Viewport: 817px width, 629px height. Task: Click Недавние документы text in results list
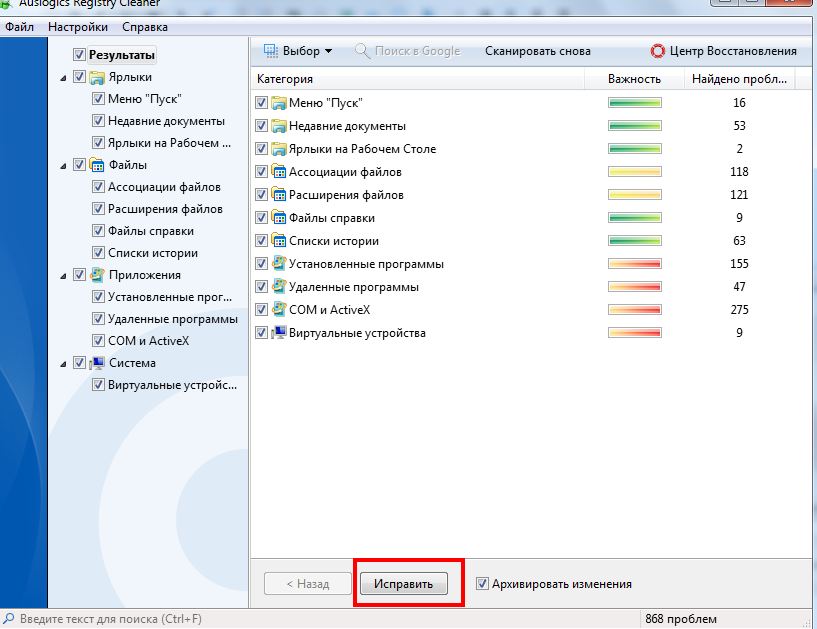click(x=348, y=126)
